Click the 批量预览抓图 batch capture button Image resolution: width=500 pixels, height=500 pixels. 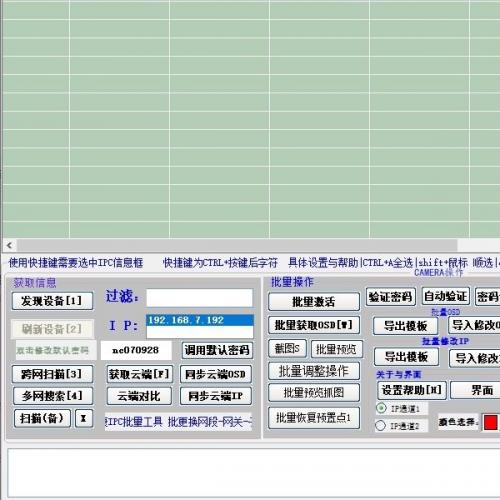tap(314, 393)
